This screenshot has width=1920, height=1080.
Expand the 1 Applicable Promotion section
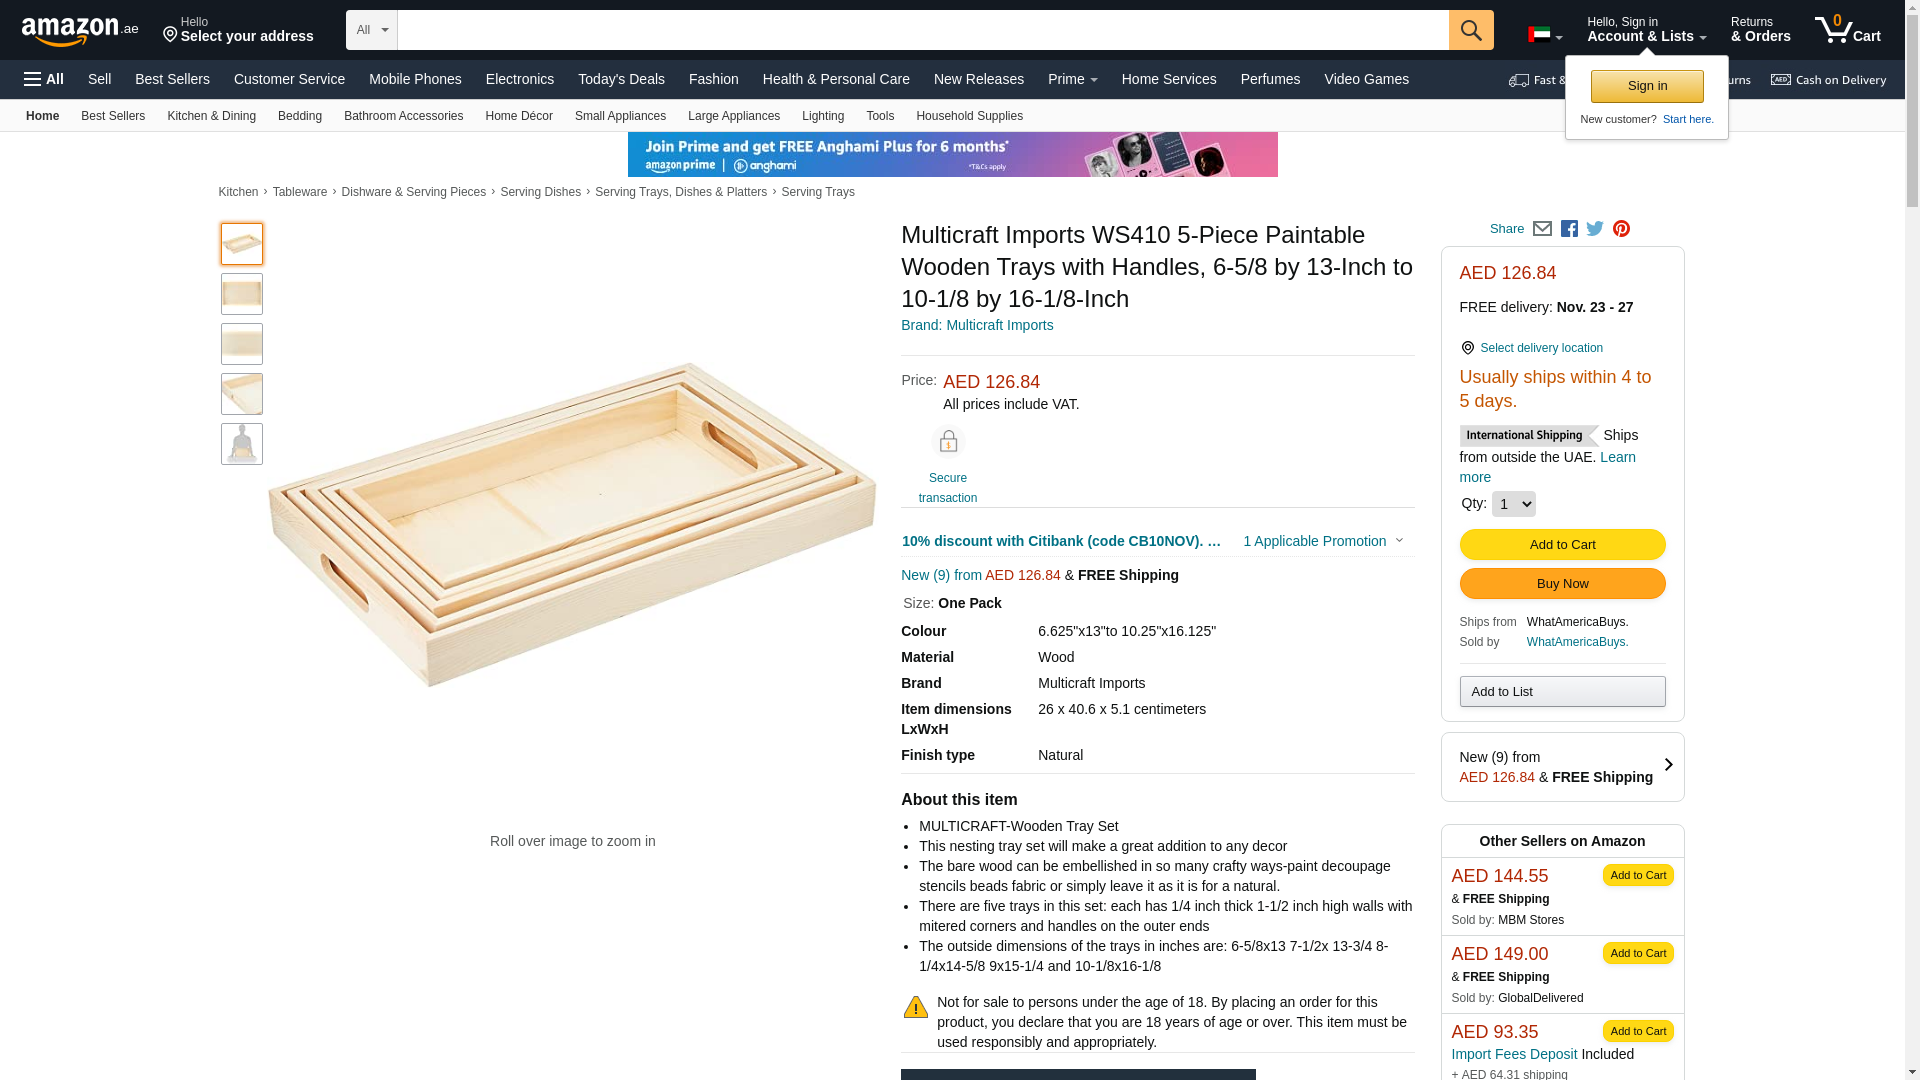click(1322, 541)
